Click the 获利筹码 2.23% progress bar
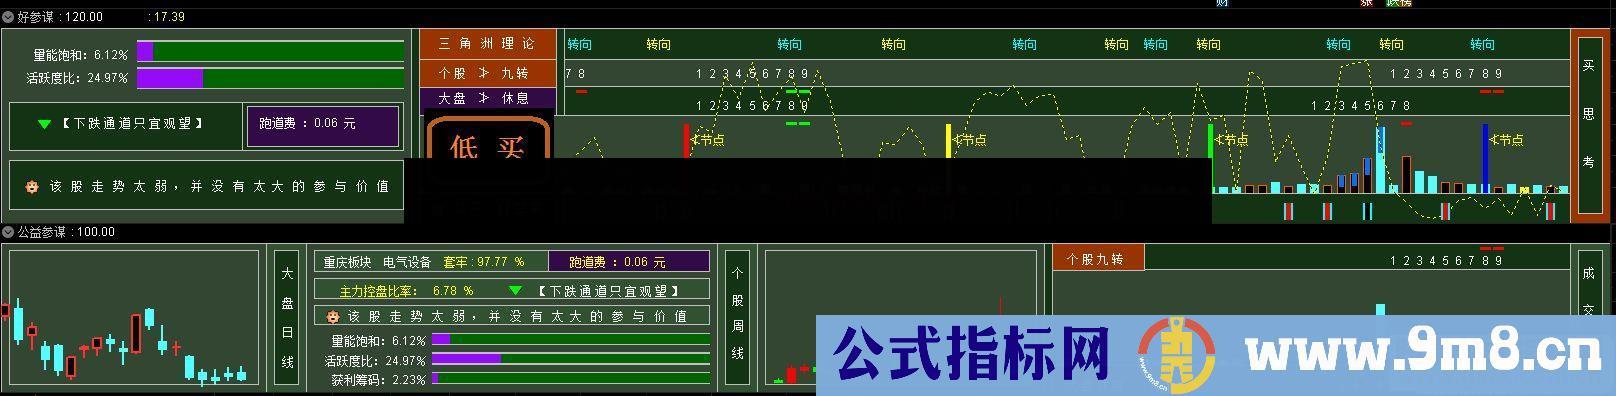 (x=571, y=379)
